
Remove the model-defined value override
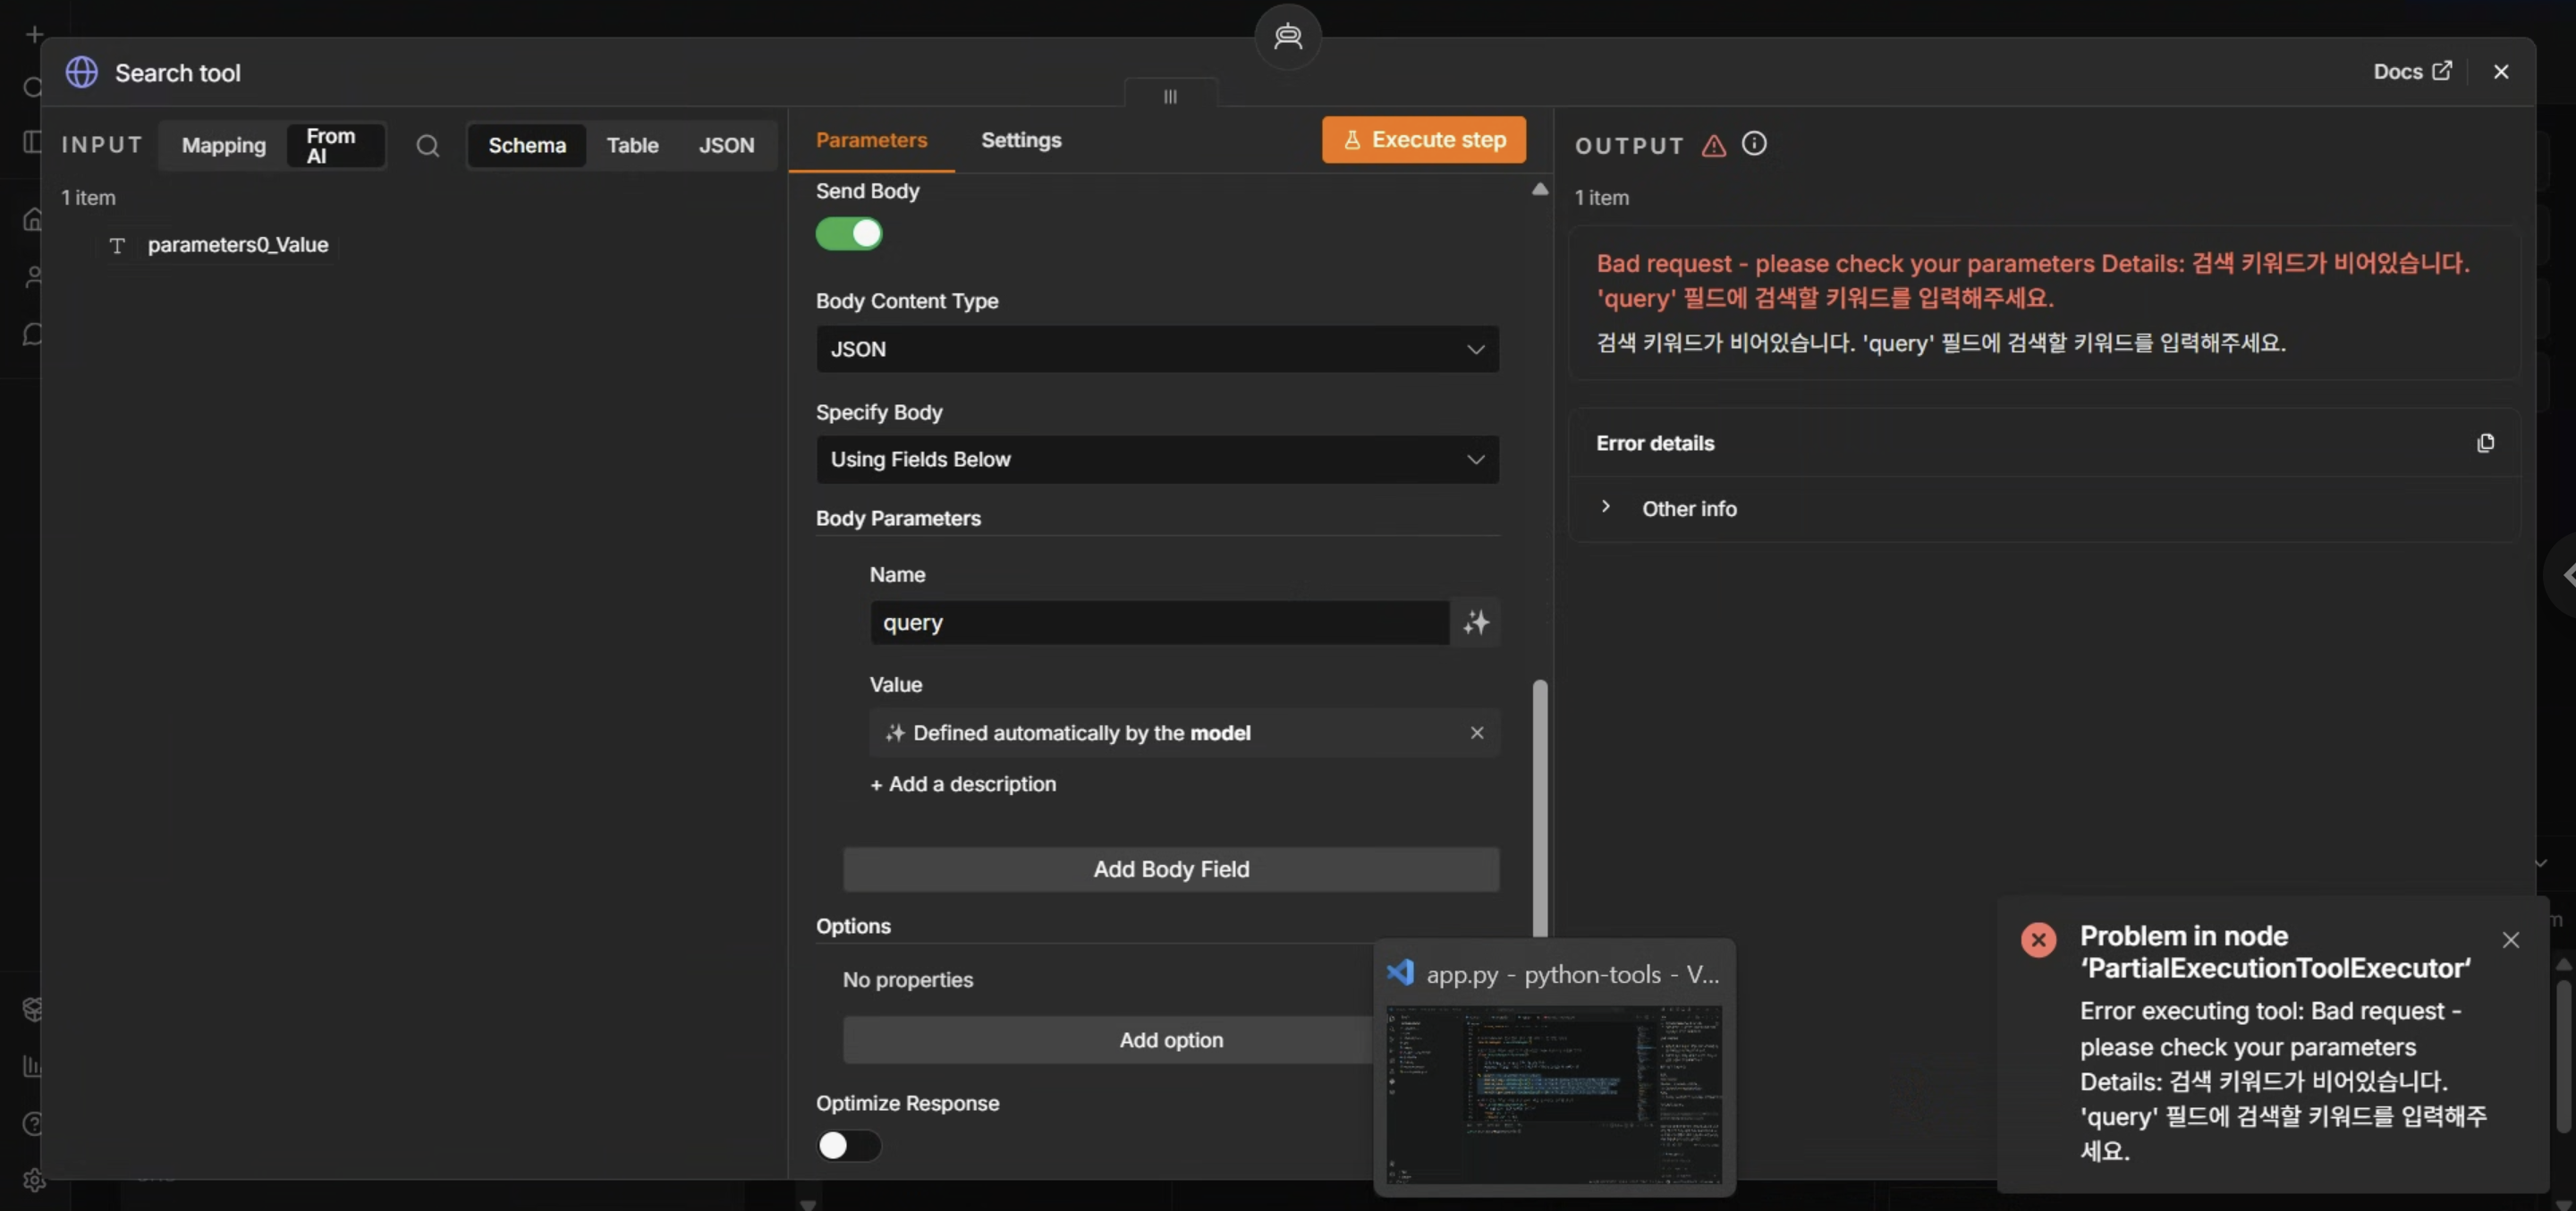point(1476,733)
